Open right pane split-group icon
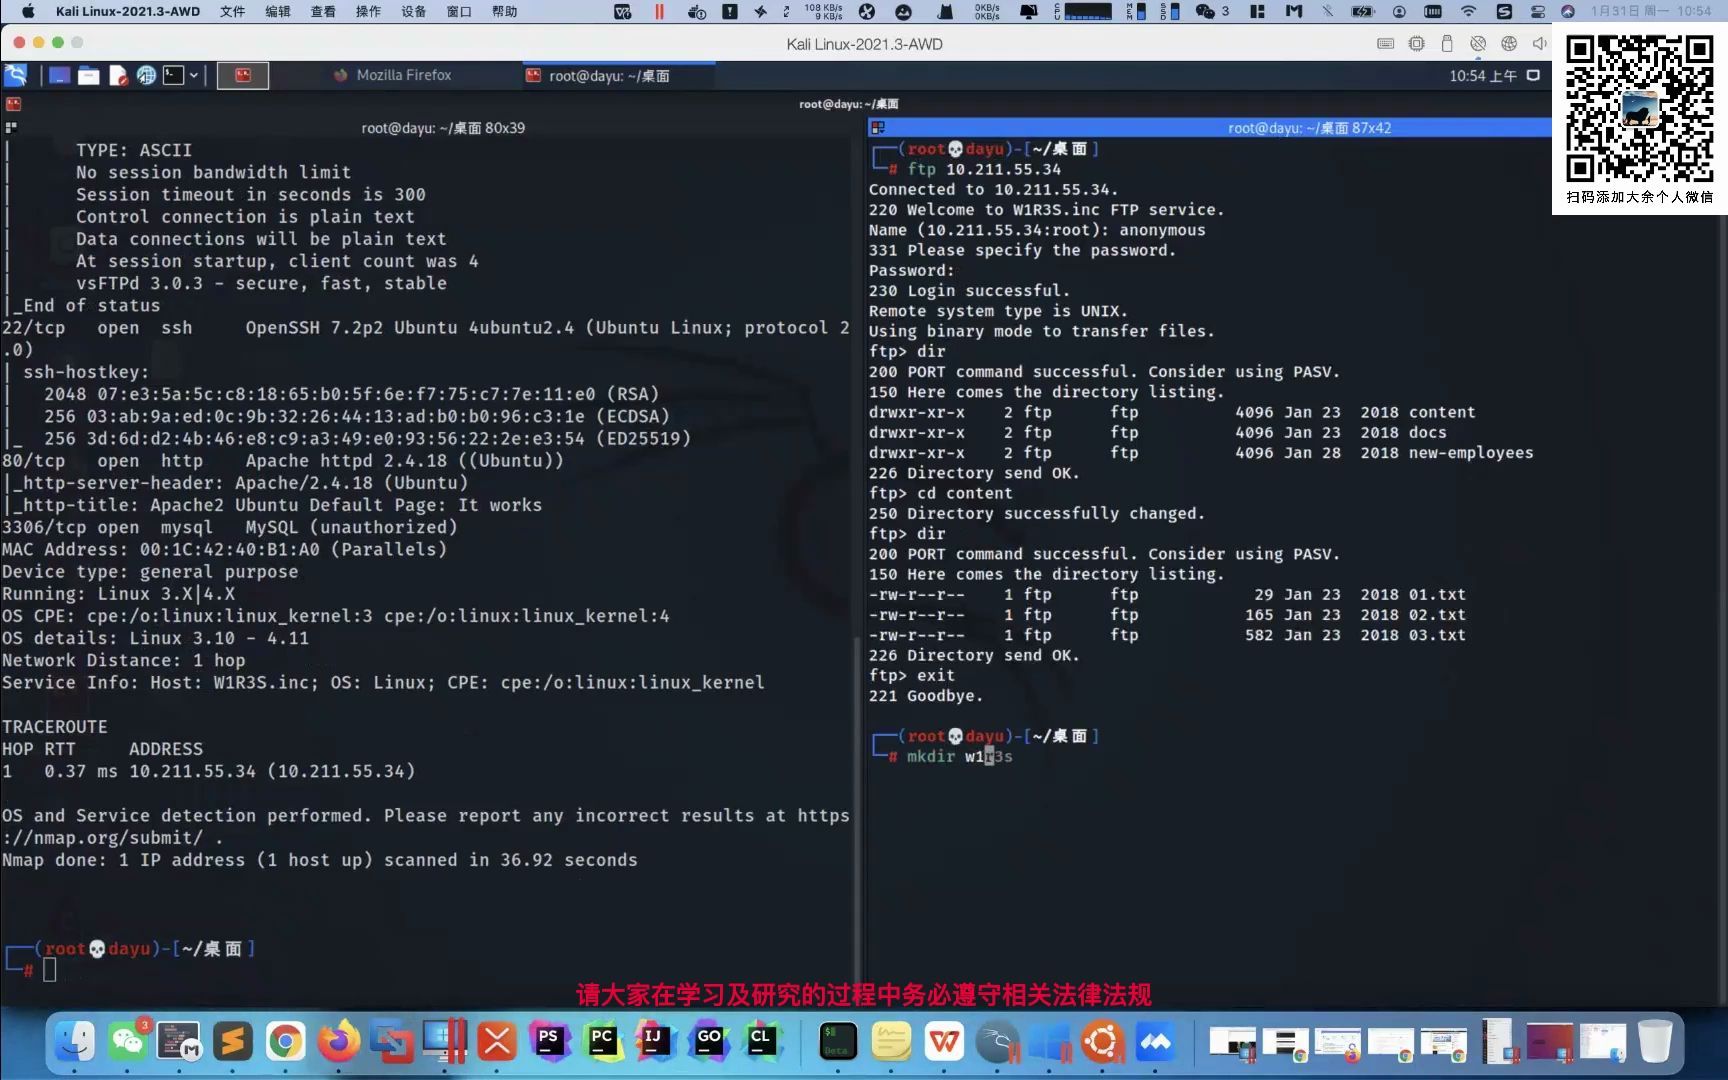The height and width of the screenshot is (1080, 1728). coord(878,128)
